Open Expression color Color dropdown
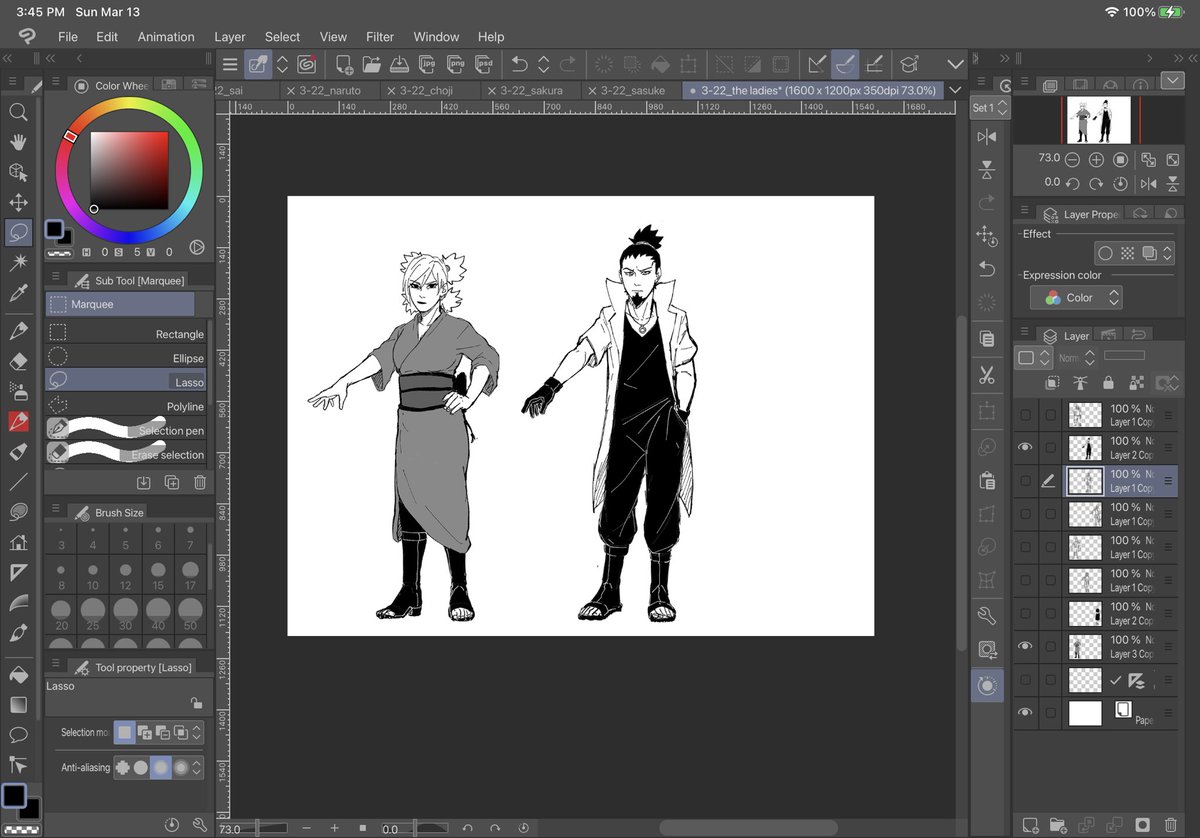The height and width of the screenshot is (838, 1200). point(1076,298)
